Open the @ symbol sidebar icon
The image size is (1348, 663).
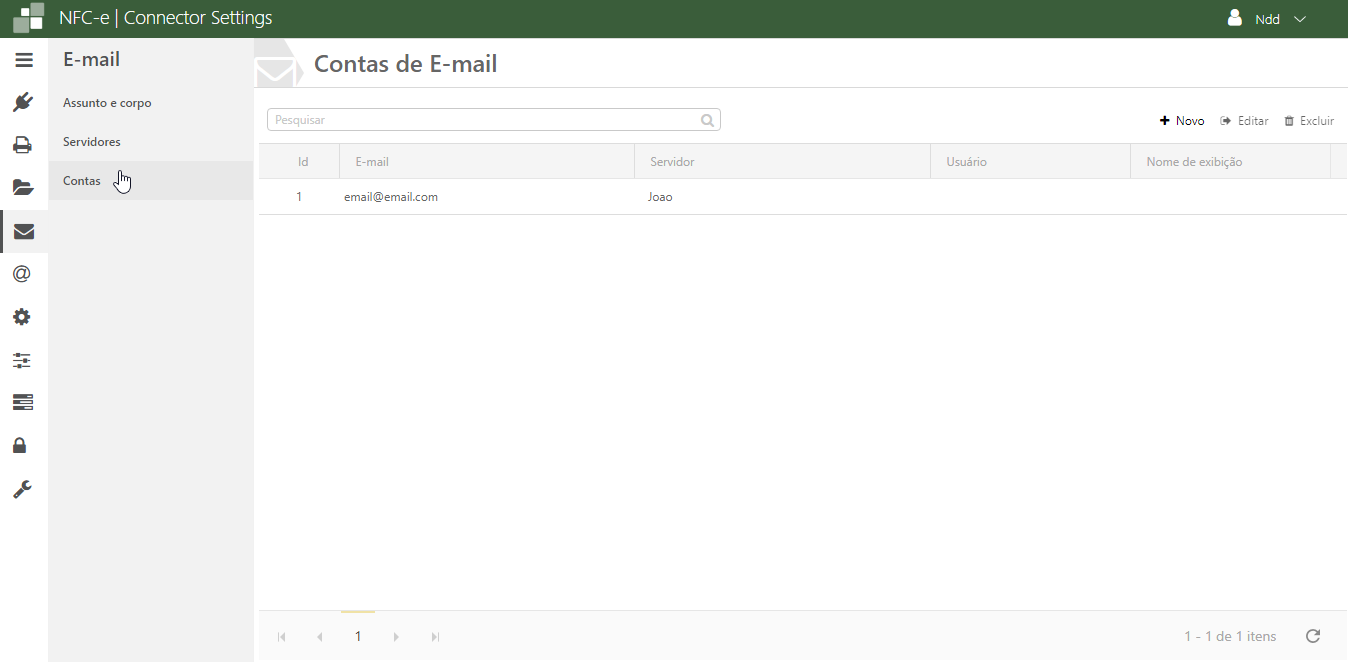[x=22, y=274]
